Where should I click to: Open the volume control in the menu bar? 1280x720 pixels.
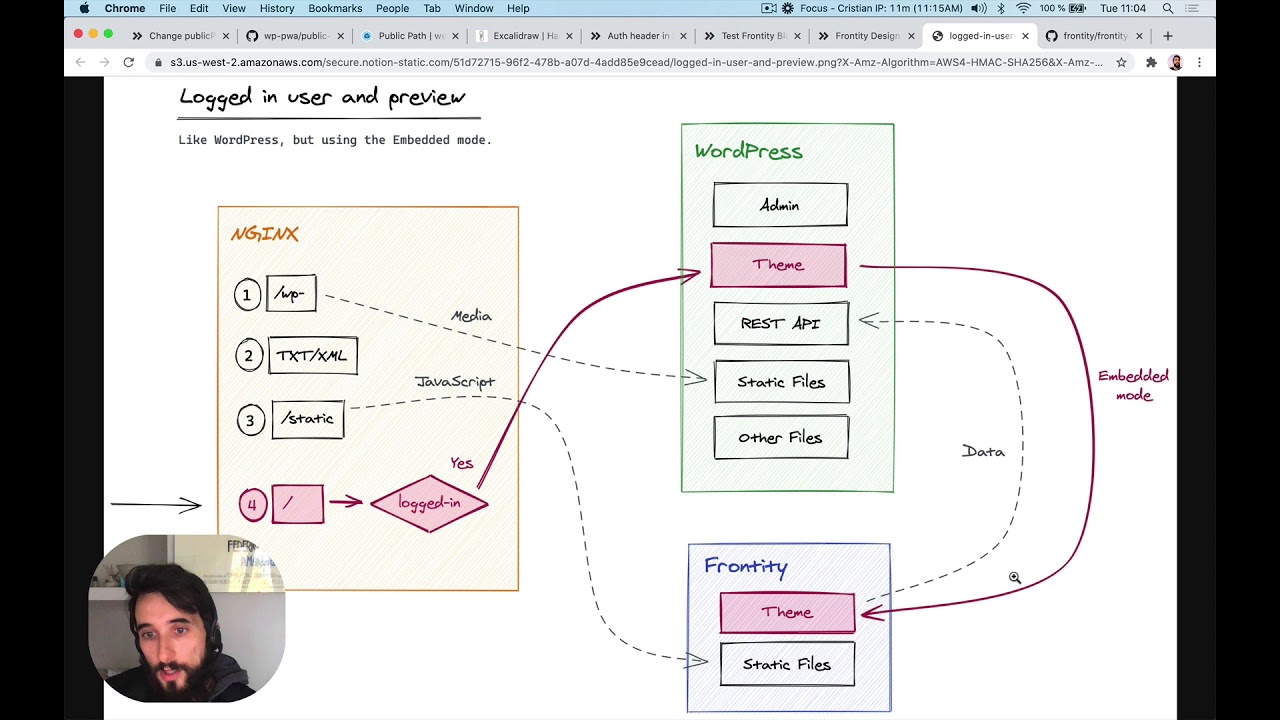click(x=978, y=9)
